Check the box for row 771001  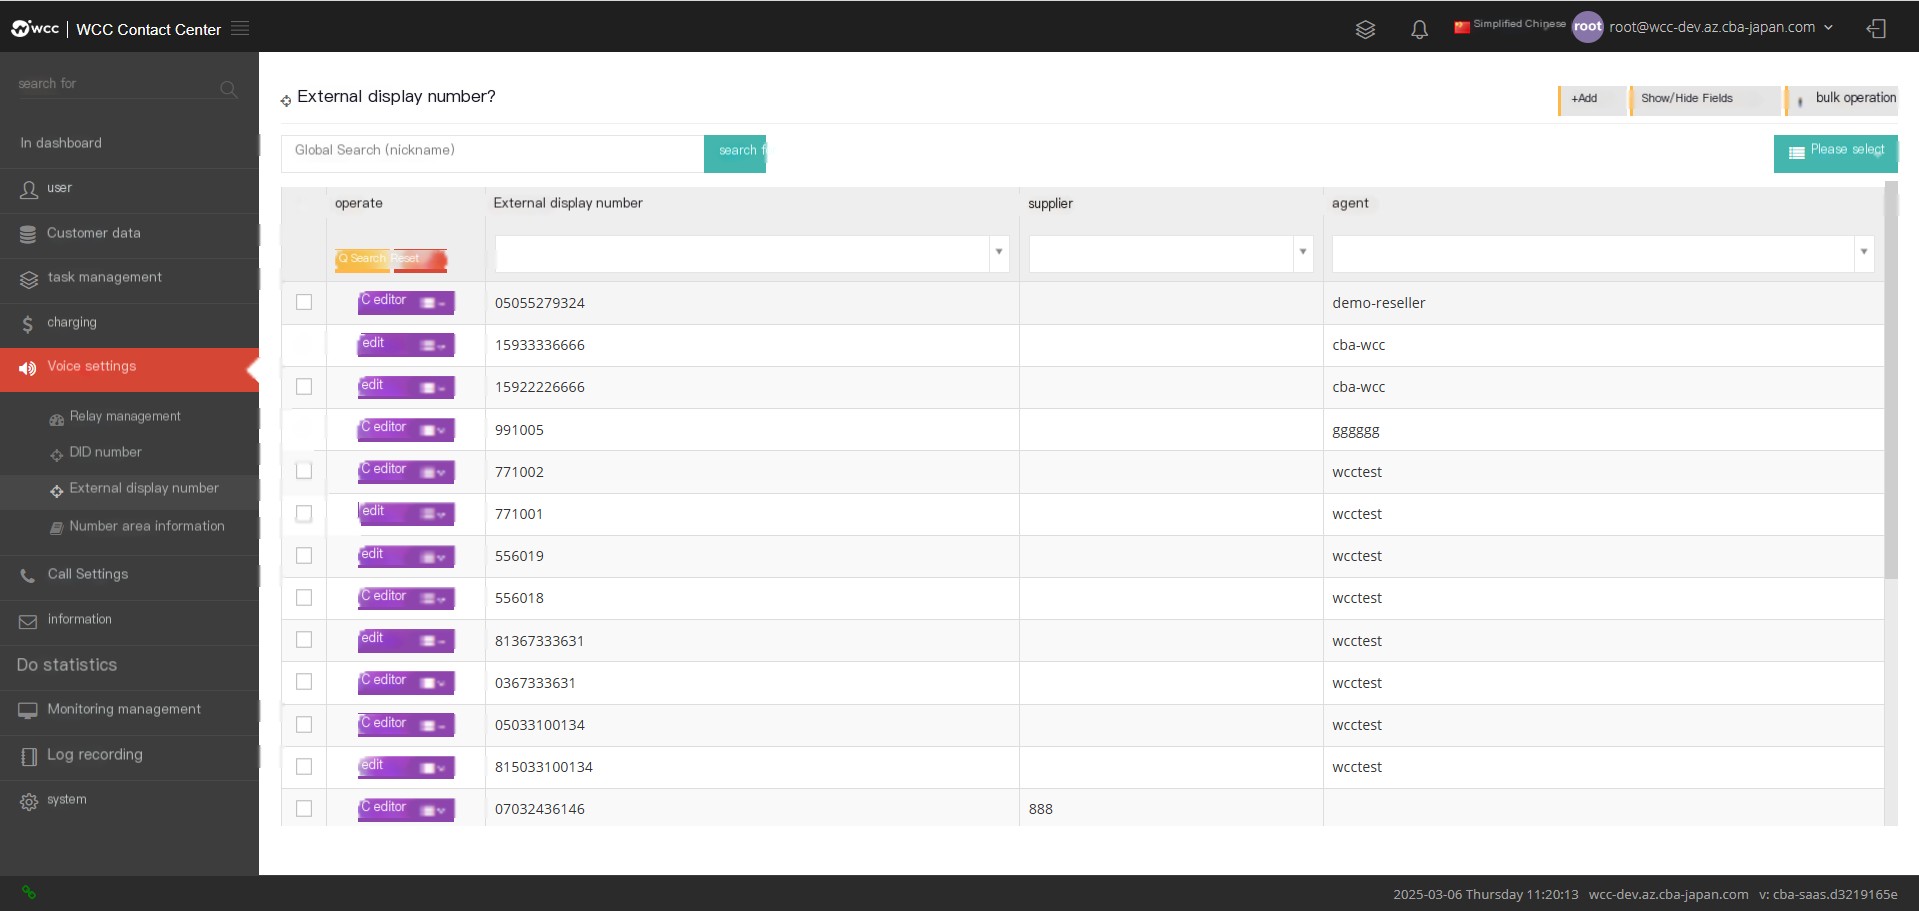click(304, 513)
